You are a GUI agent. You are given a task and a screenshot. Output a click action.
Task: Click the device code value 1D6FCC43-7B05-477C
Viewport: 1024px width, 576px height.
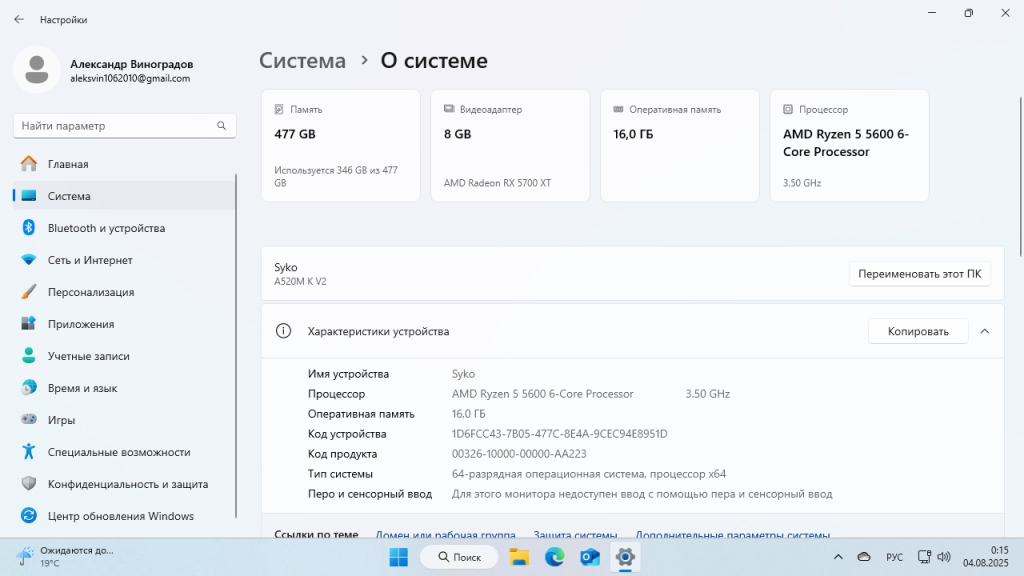click(x=560, y=434)
